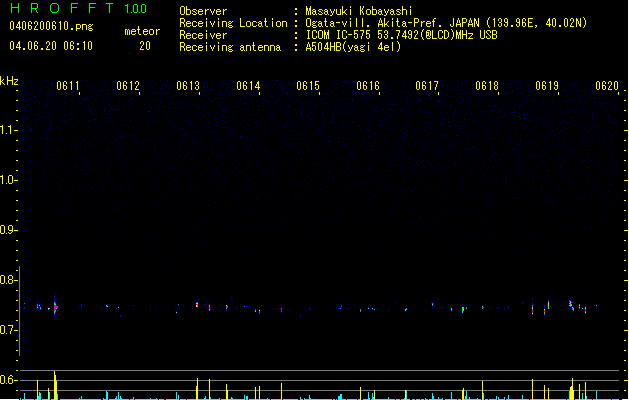
Task: Click the 0615 time marker
Action: tap(308, 86)
